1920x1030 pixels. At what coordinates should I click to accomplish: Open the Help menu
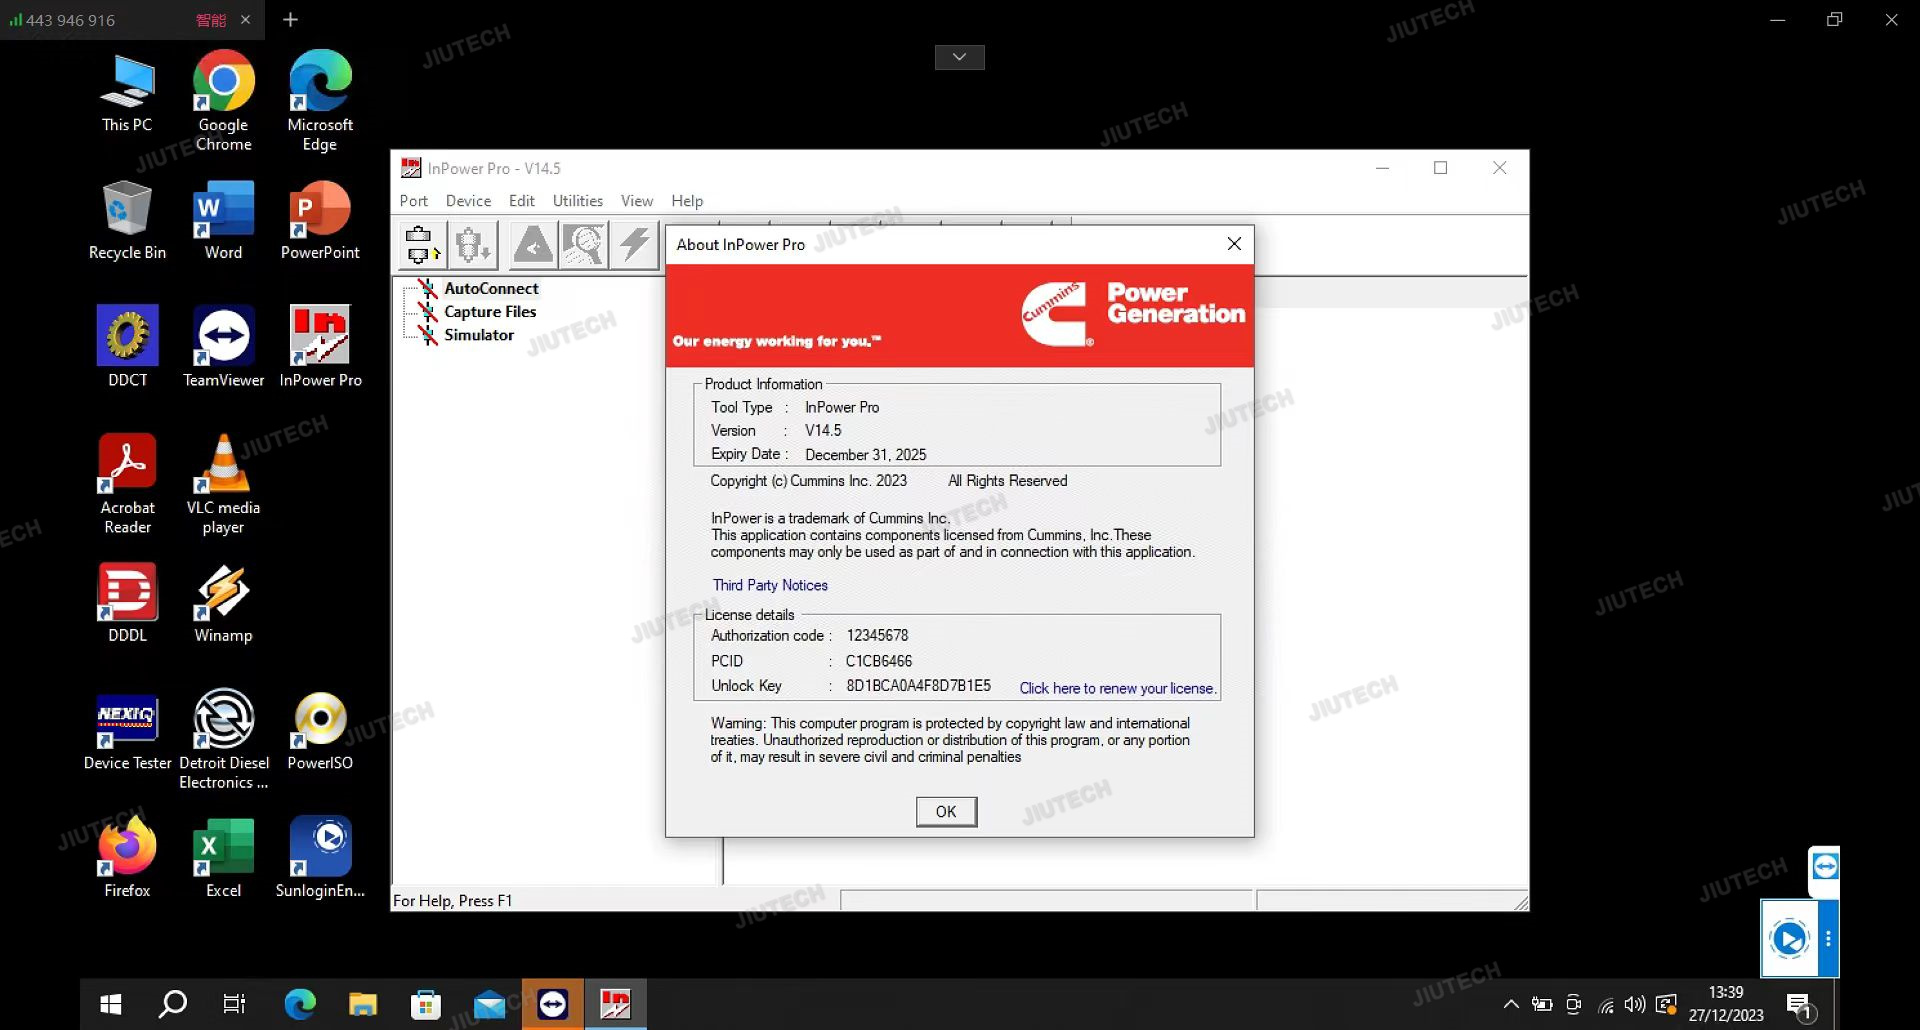tap(687, 201)
